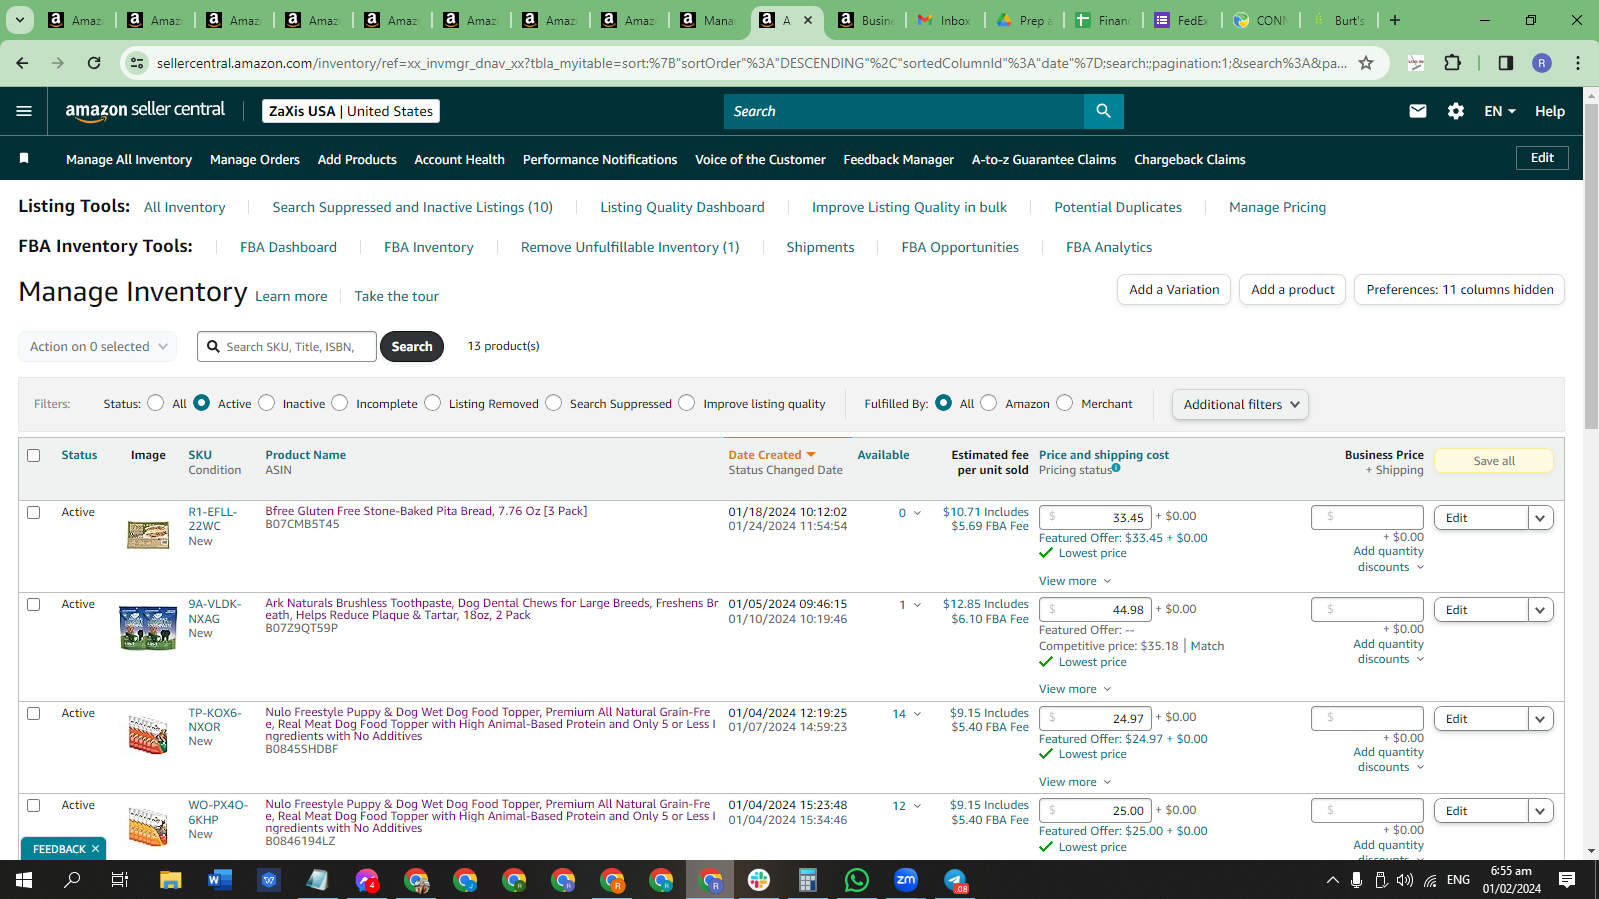Click the Add a product button
This screenshot has width=1599, height=899.
coord(1292,290)
